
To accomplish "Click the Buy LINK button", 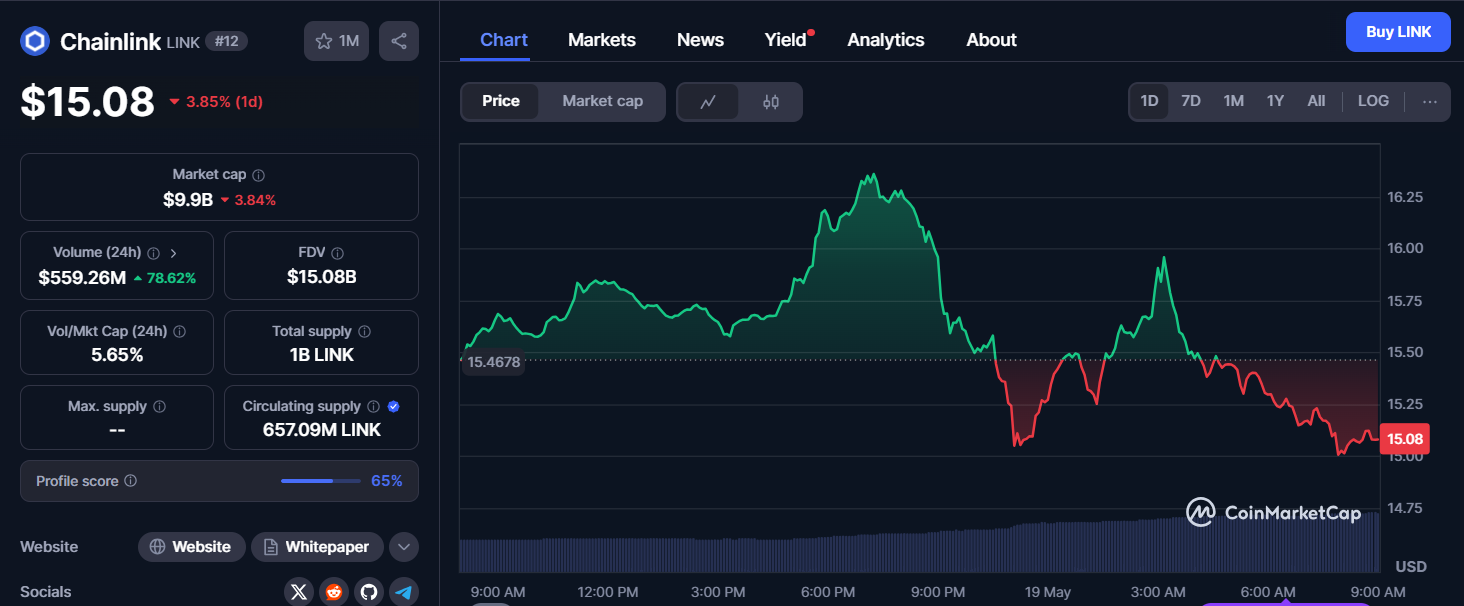I will (1398, 32).
